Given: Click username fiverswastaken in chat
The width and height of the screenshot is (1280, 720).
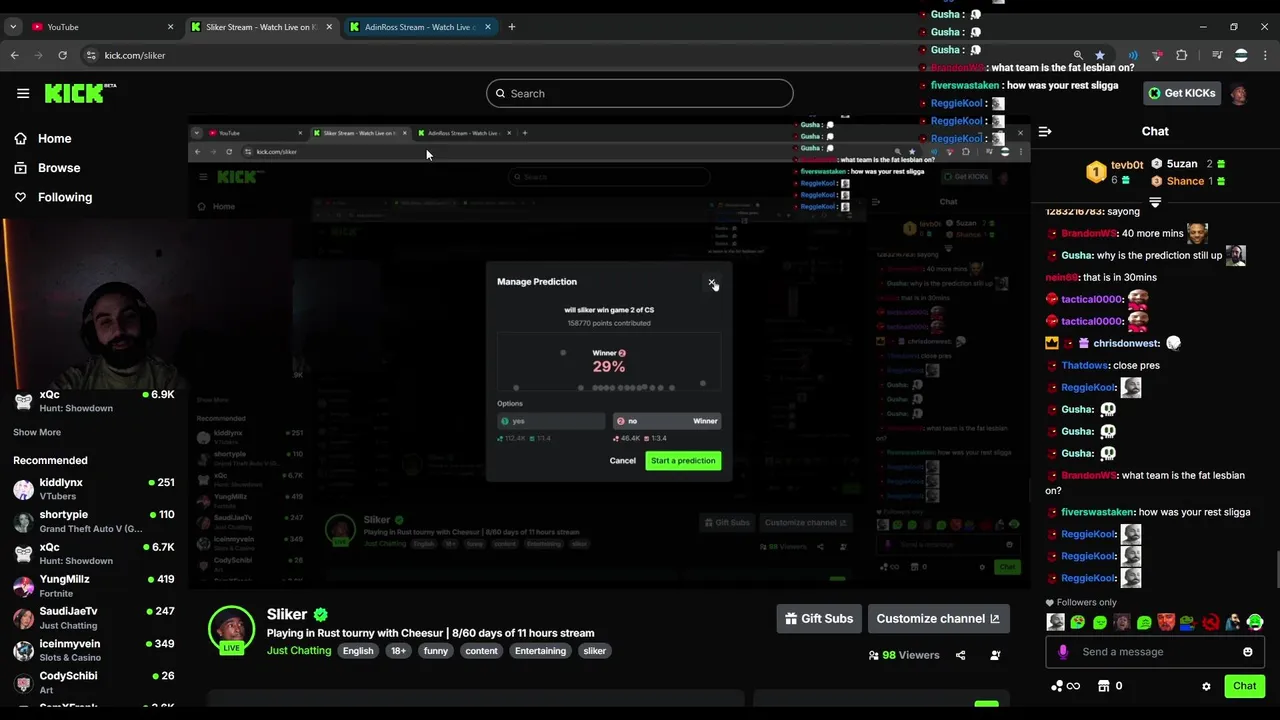Looking at the screenshot, I should point(1097,512).
